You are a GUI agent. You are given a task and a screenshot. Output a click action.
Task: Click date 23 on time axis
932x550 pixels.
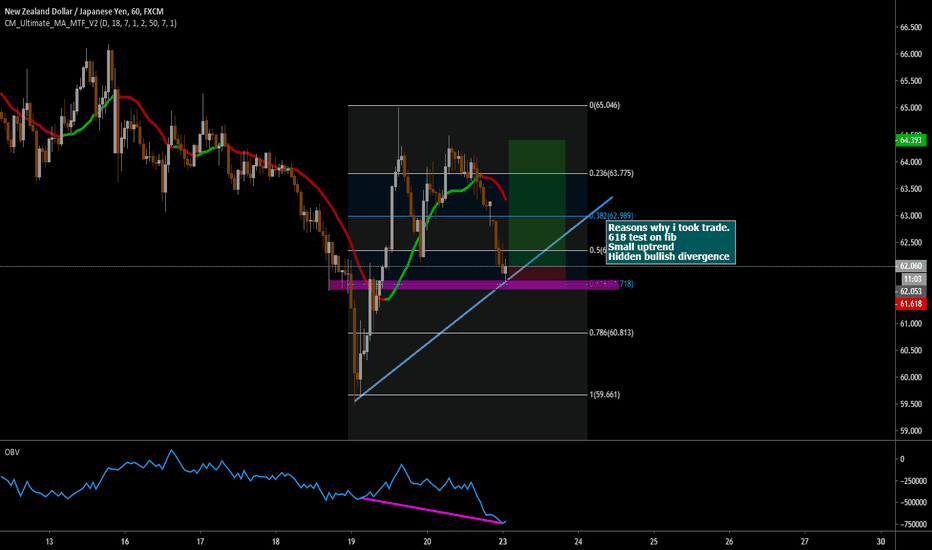tap(503, 542)
